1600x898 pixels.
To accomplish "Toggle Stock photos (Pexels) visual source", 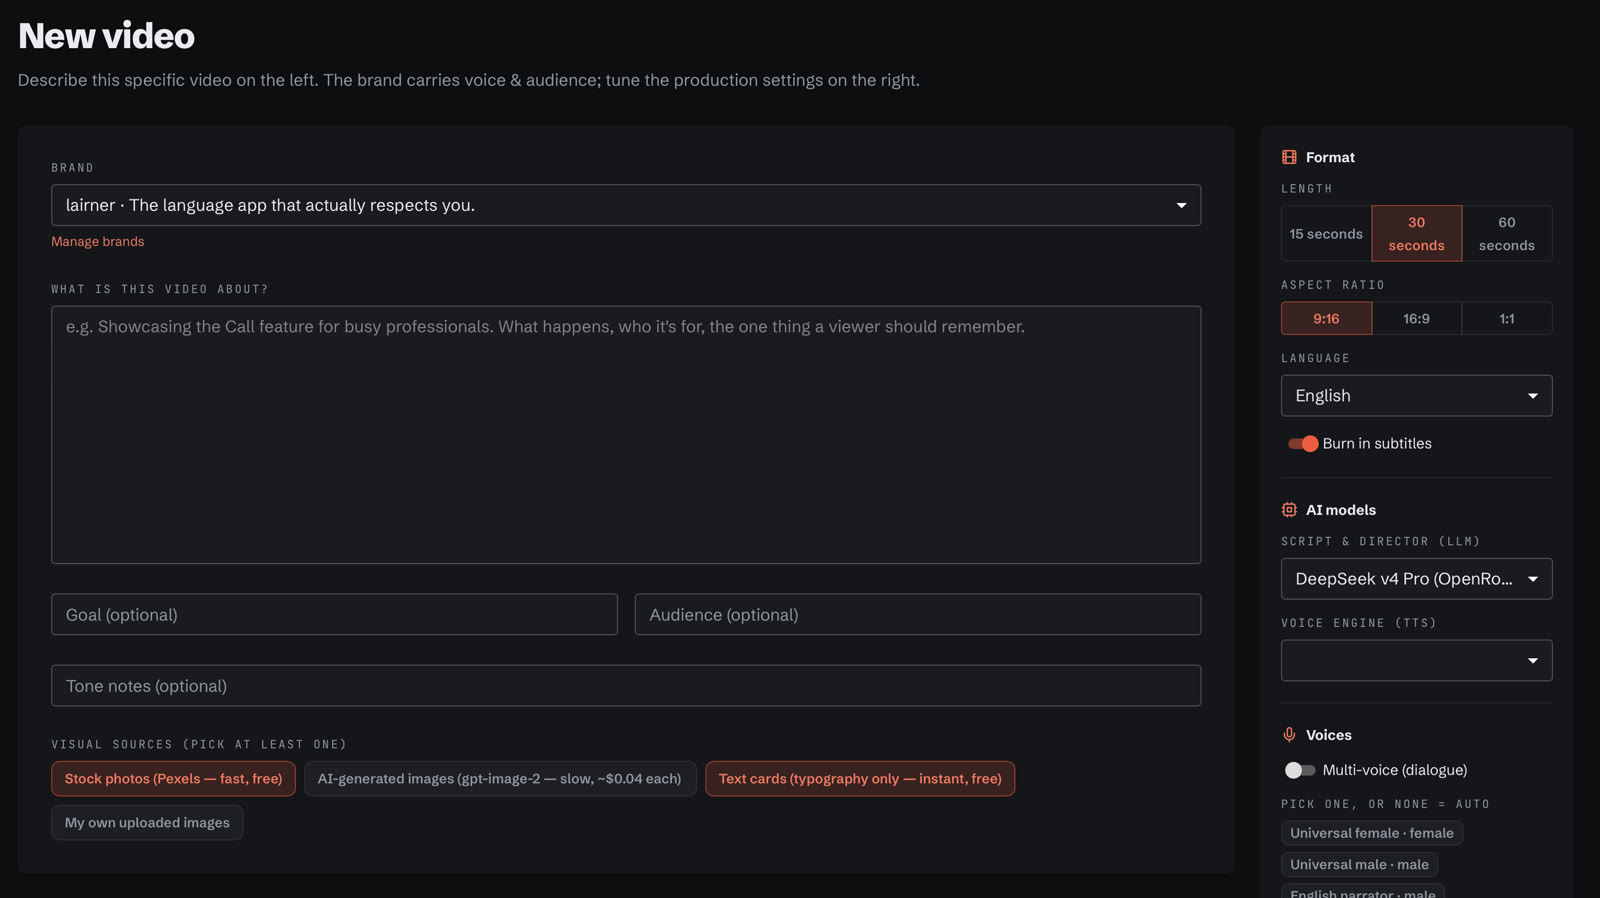I will [173, 779].
